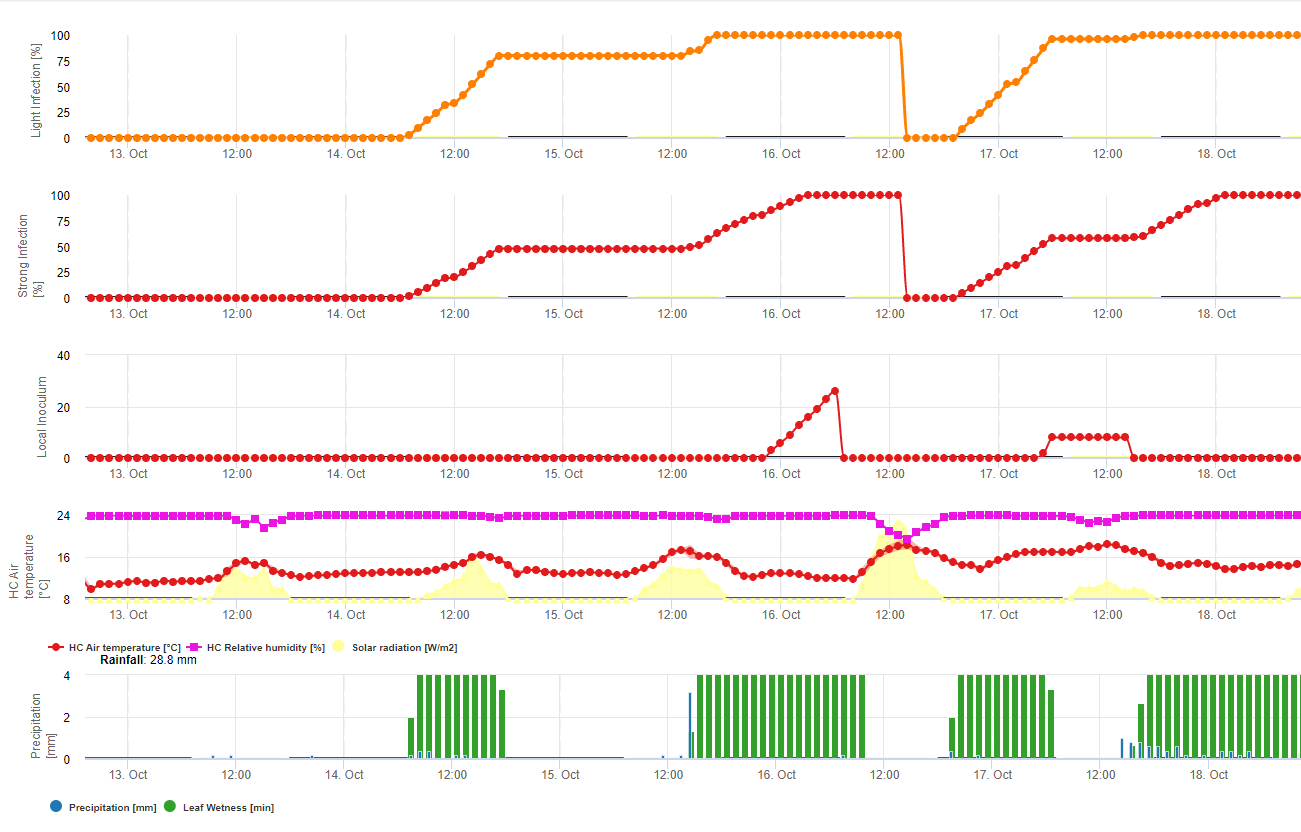This screenshot has width=1301, height=832.
Task: Click the blue Precipitation legend circle
Action: tap(56, 806)
